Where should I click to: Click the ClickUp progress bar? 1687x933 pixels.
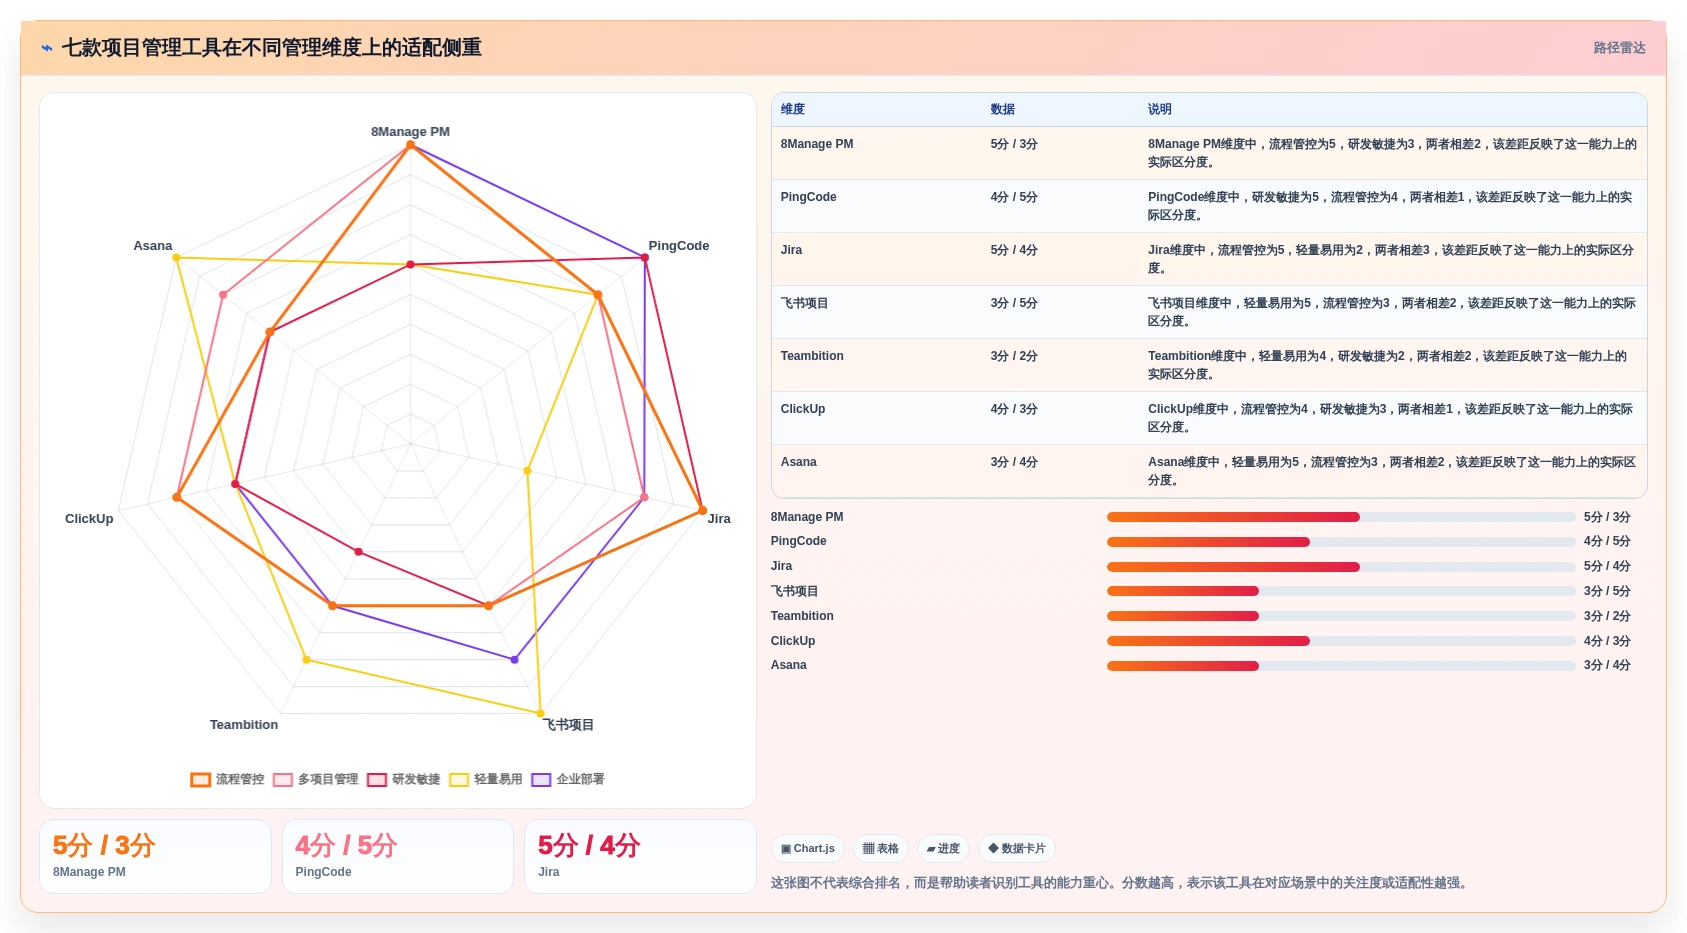tap(1341, 641)
